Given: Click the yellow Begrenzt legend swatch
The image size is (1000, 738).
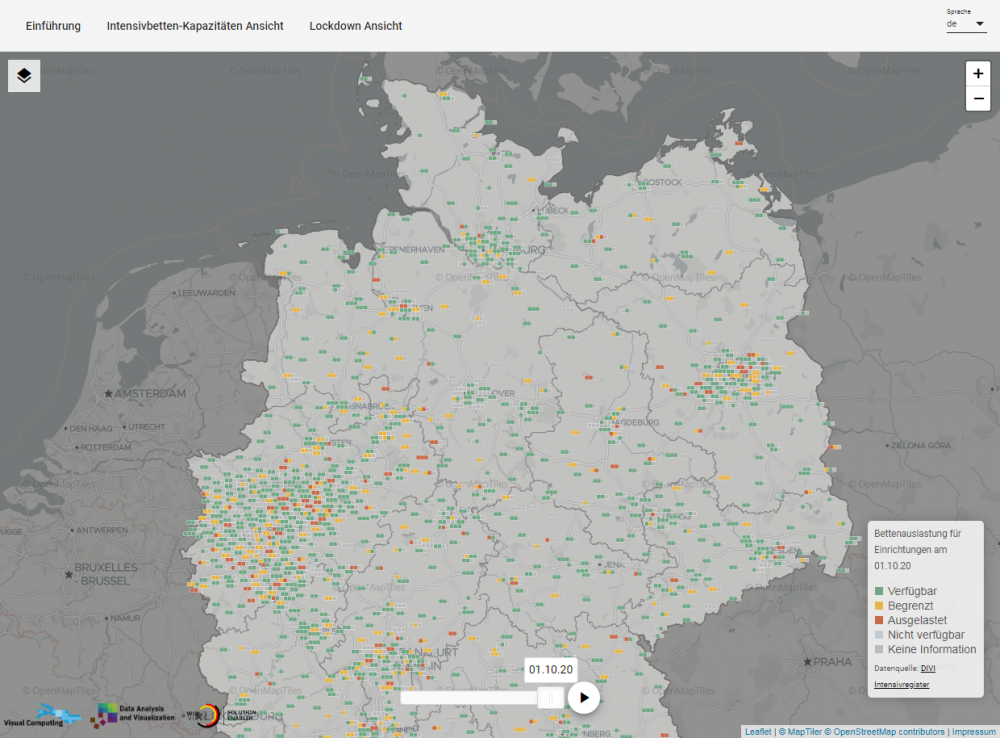Looking at the screenshot, I should tap(879, 606).
